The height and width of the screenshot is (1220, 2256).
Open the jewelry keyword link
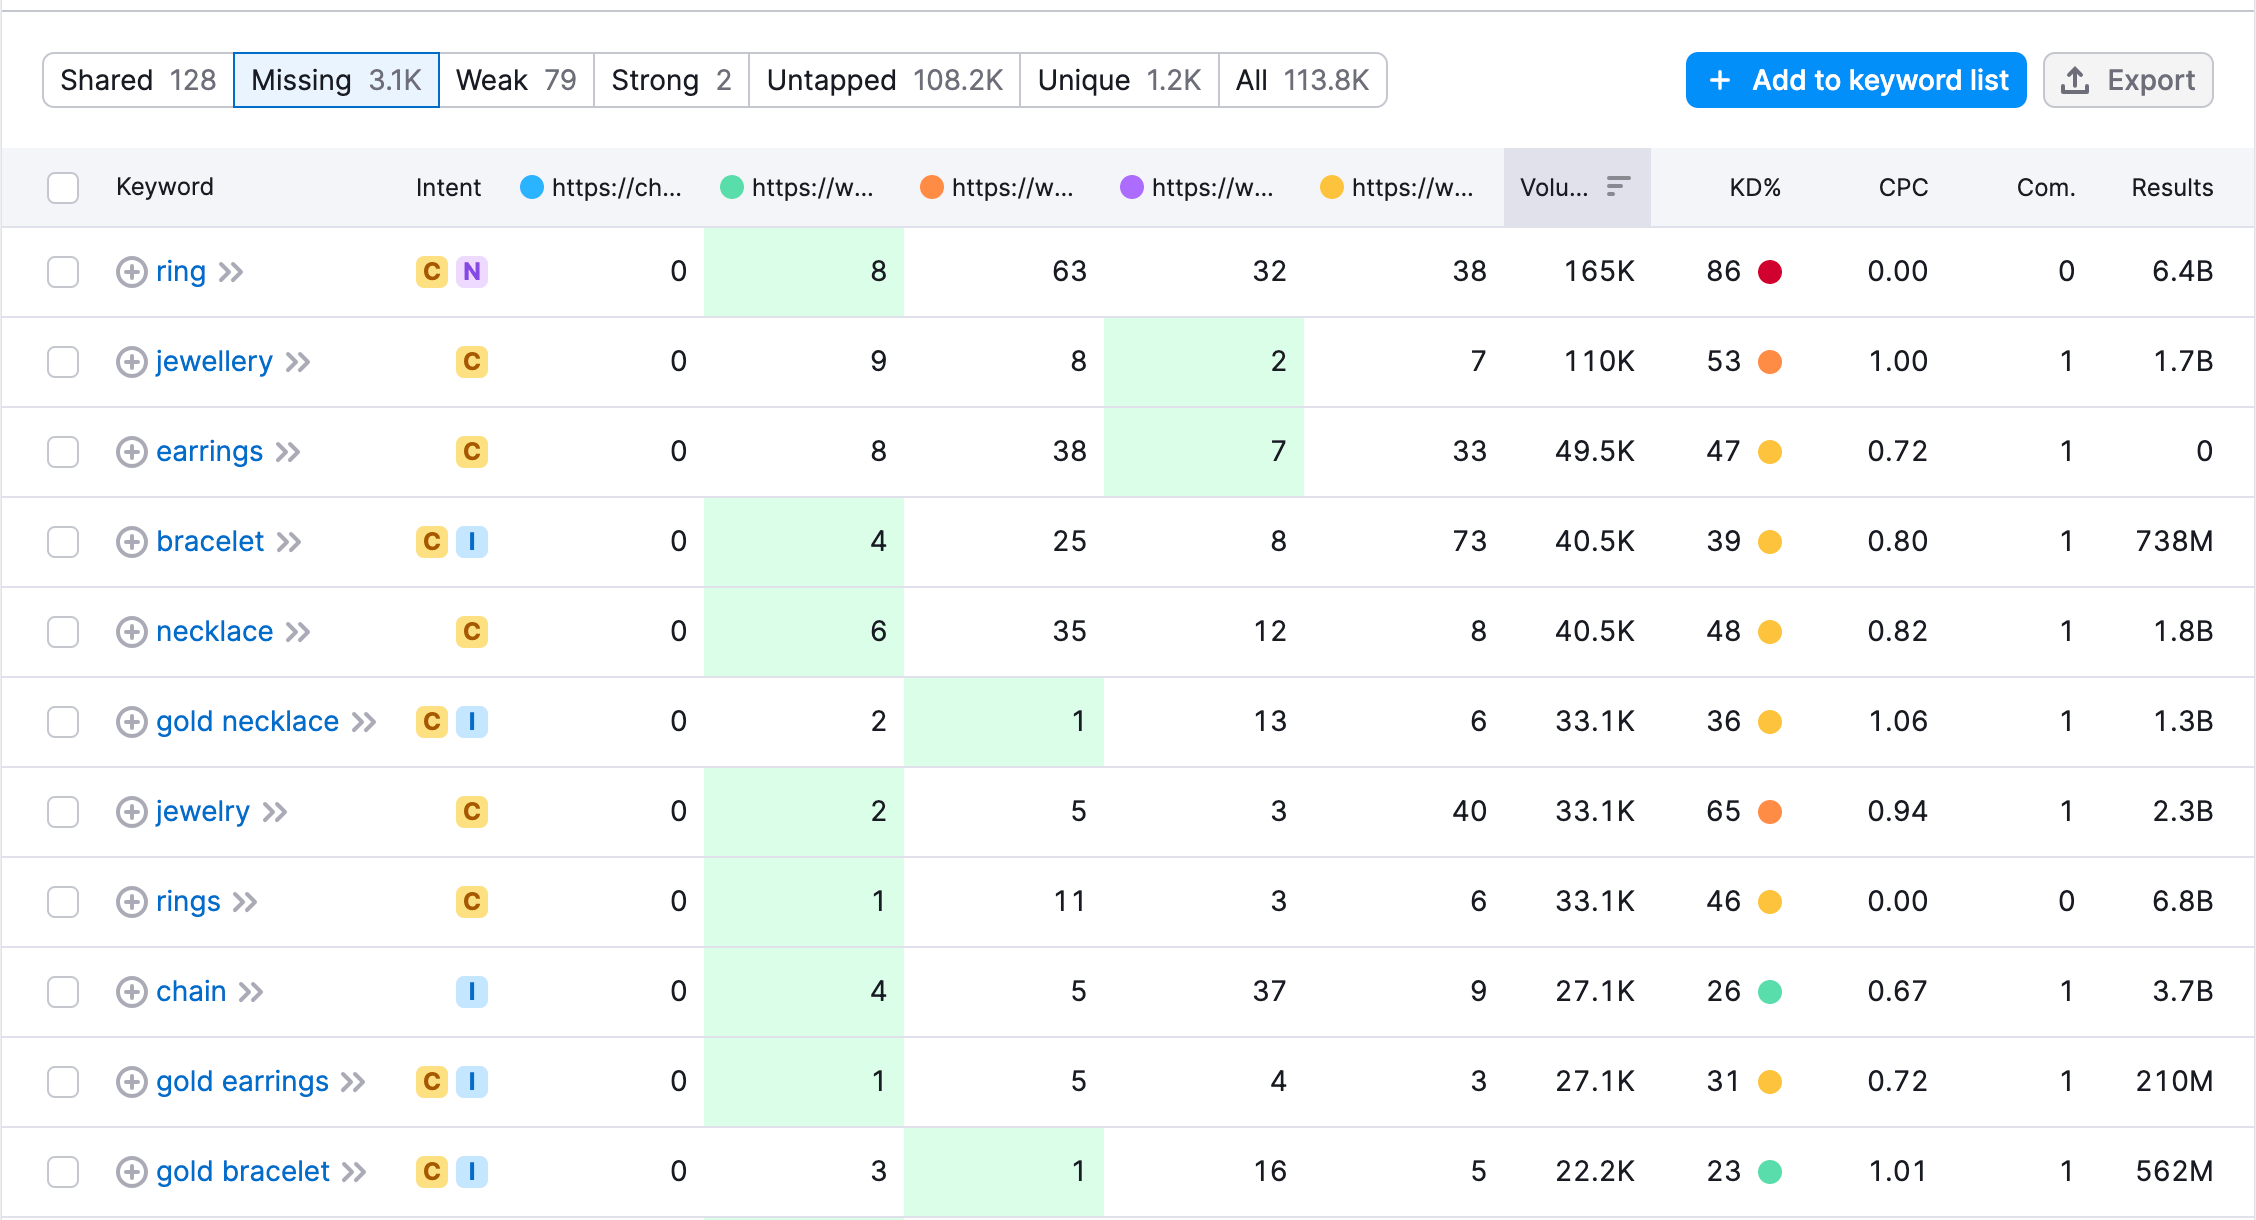coord(202,811)
